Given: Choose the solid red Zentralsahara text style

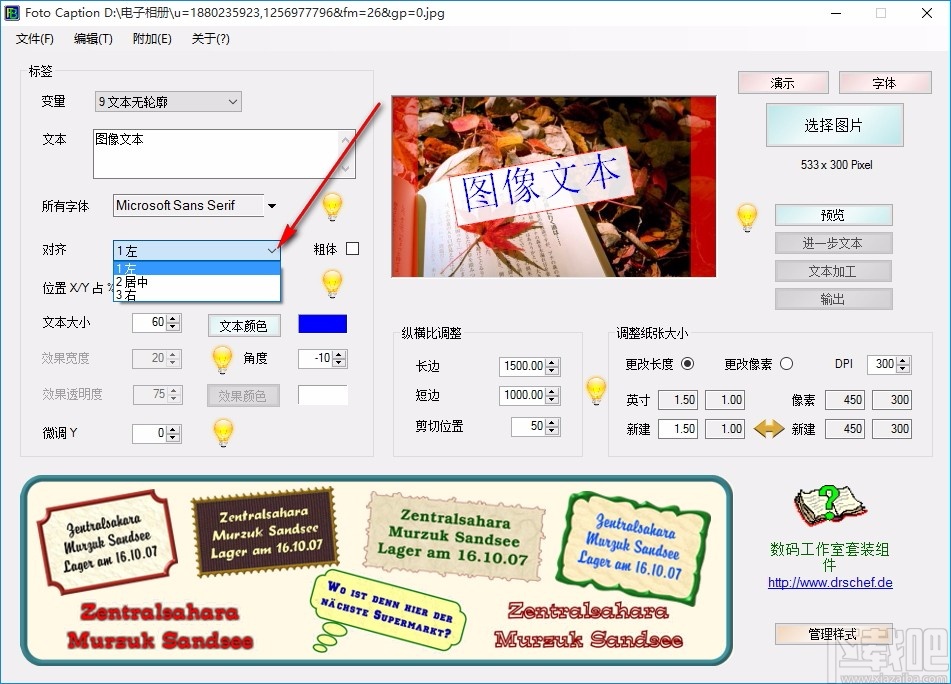Looking at the screenshot, I should 160,625.
